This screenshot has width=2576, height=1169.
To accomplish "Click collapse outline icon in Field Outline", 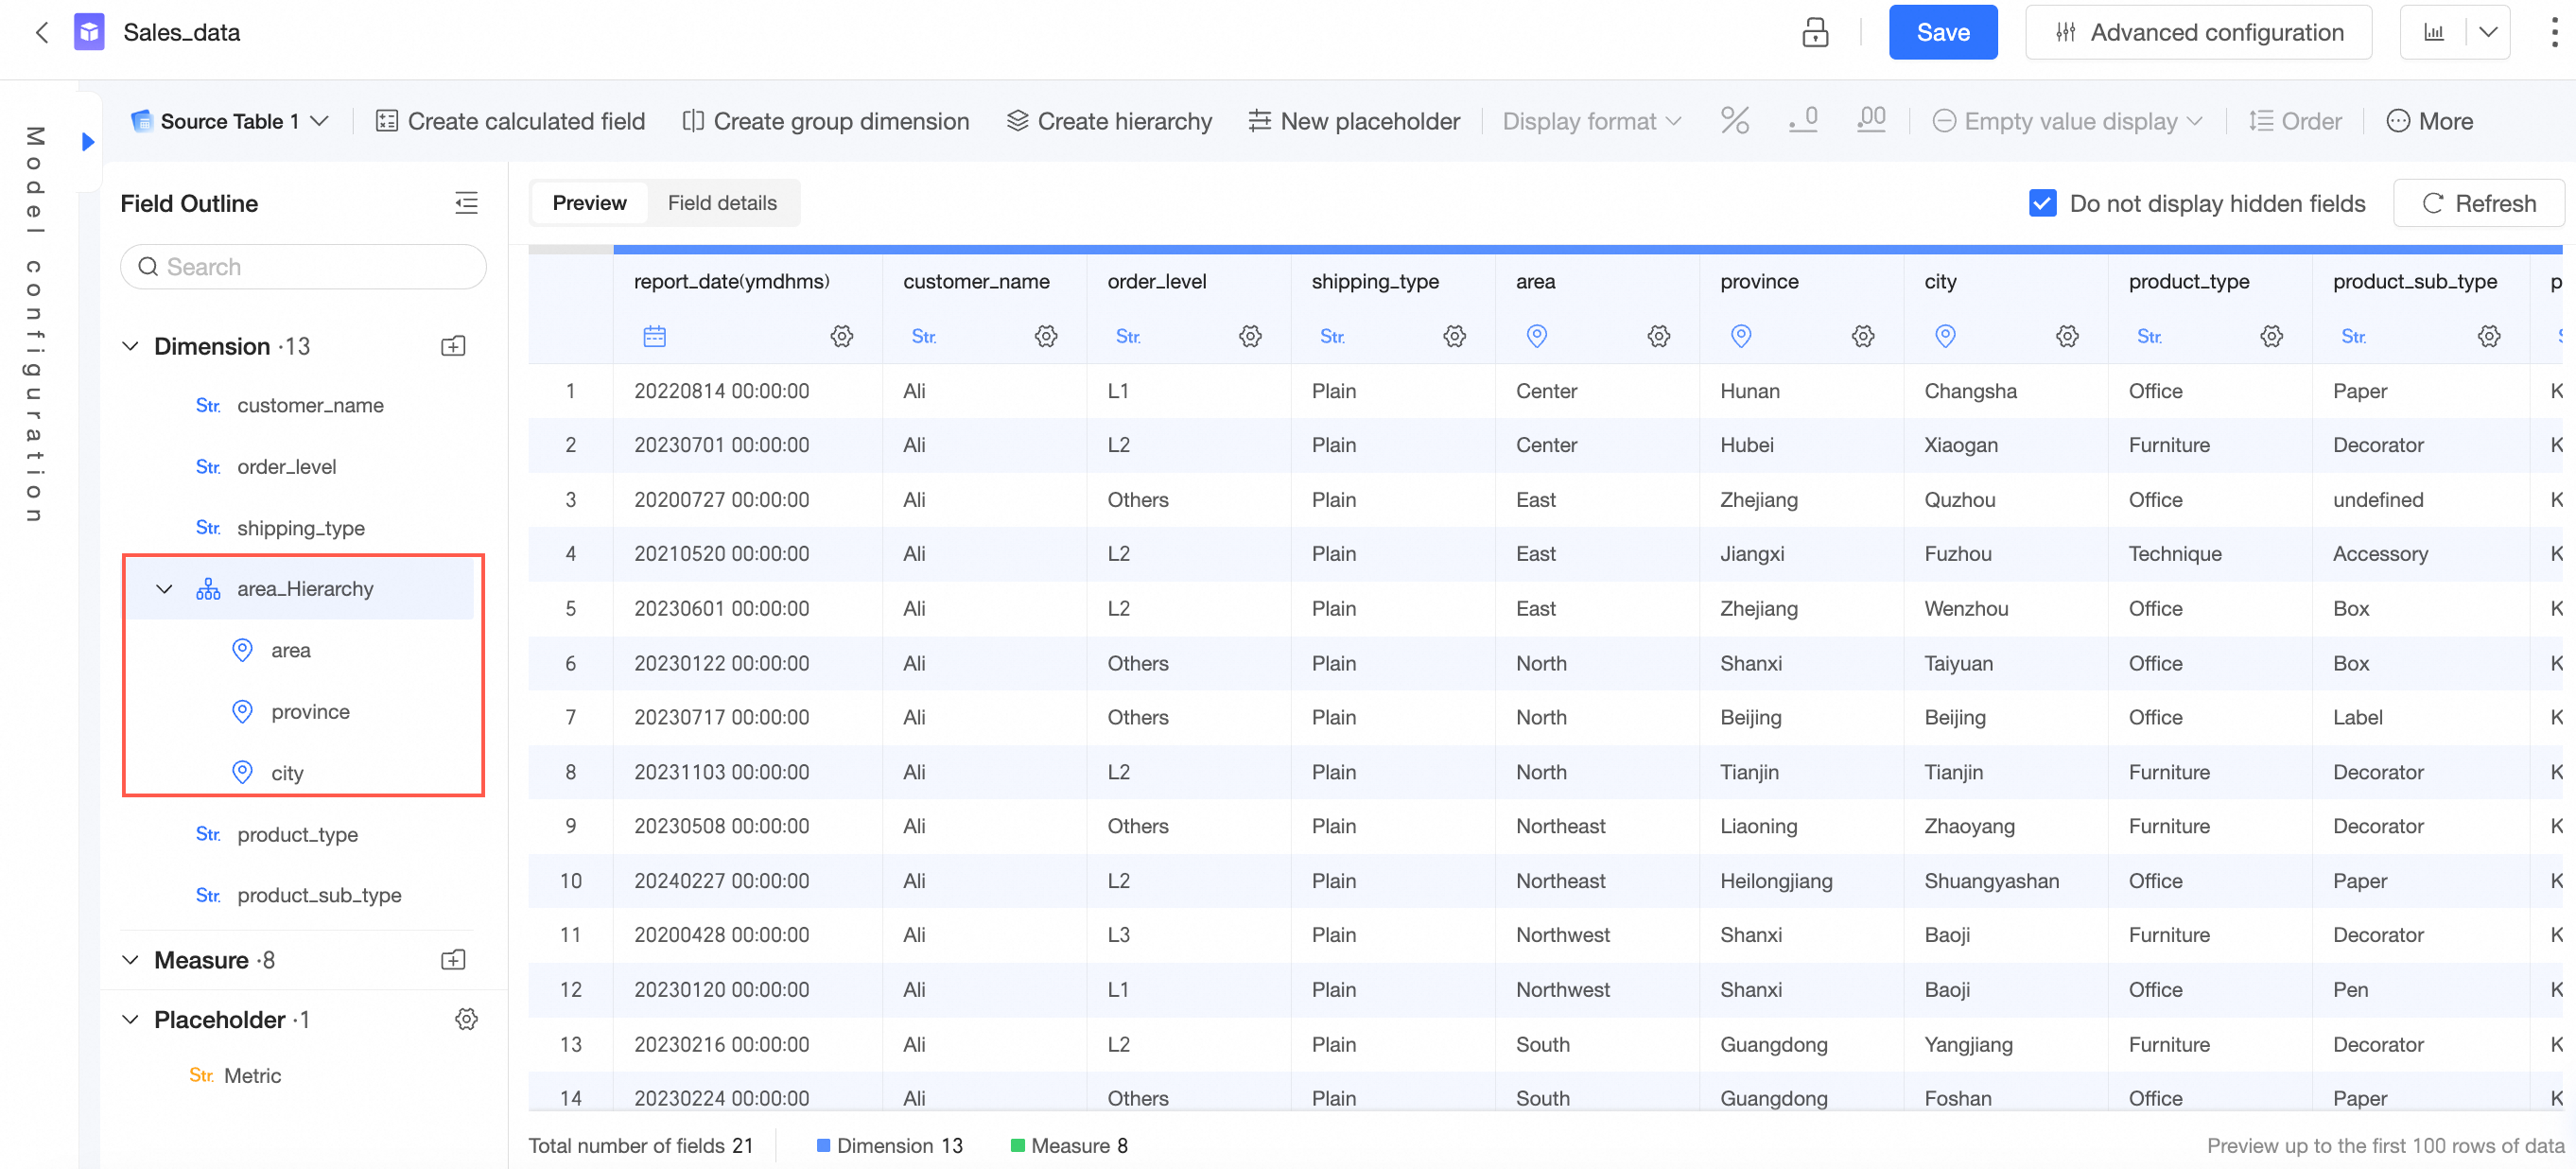I will (x=466, y=203).
